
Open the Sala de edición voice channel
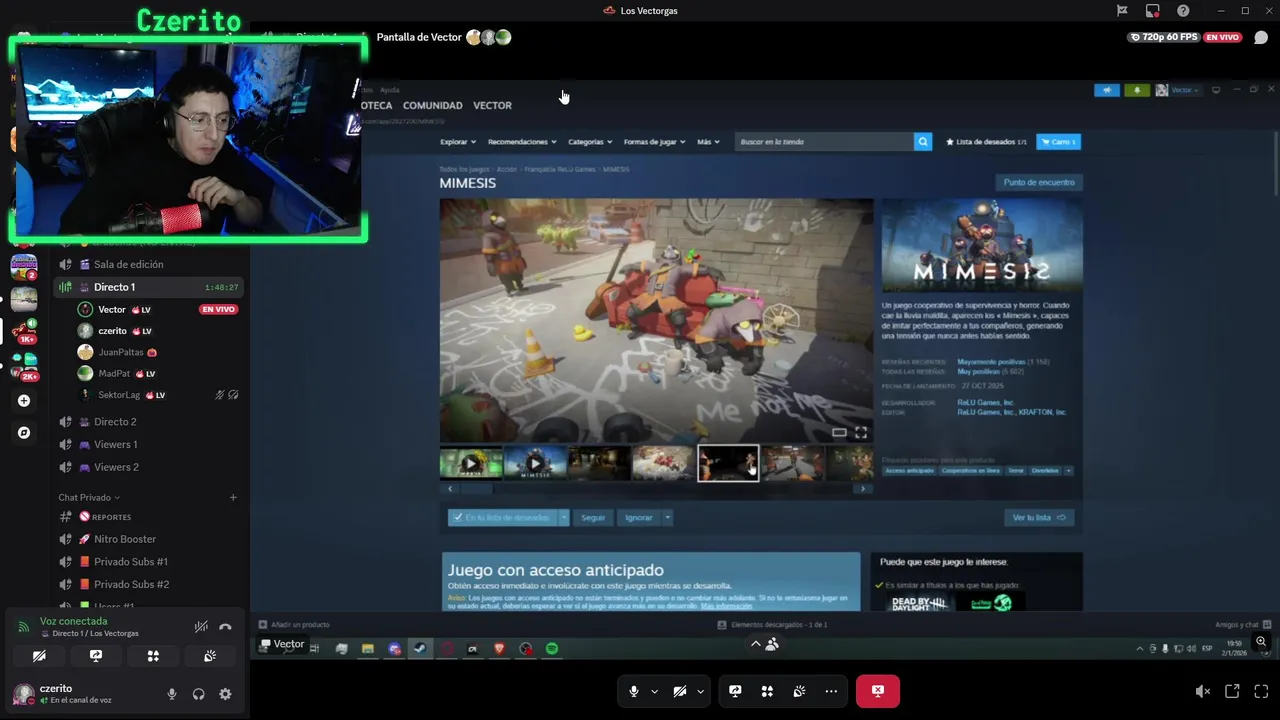pos(128,264)
